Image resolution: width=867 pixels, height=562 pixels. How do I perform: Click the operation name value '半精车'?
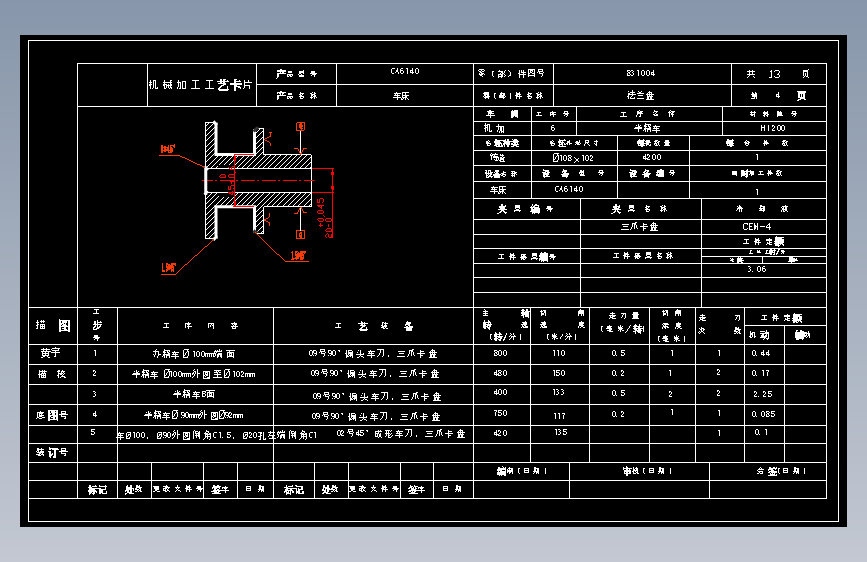coord(647,128)
